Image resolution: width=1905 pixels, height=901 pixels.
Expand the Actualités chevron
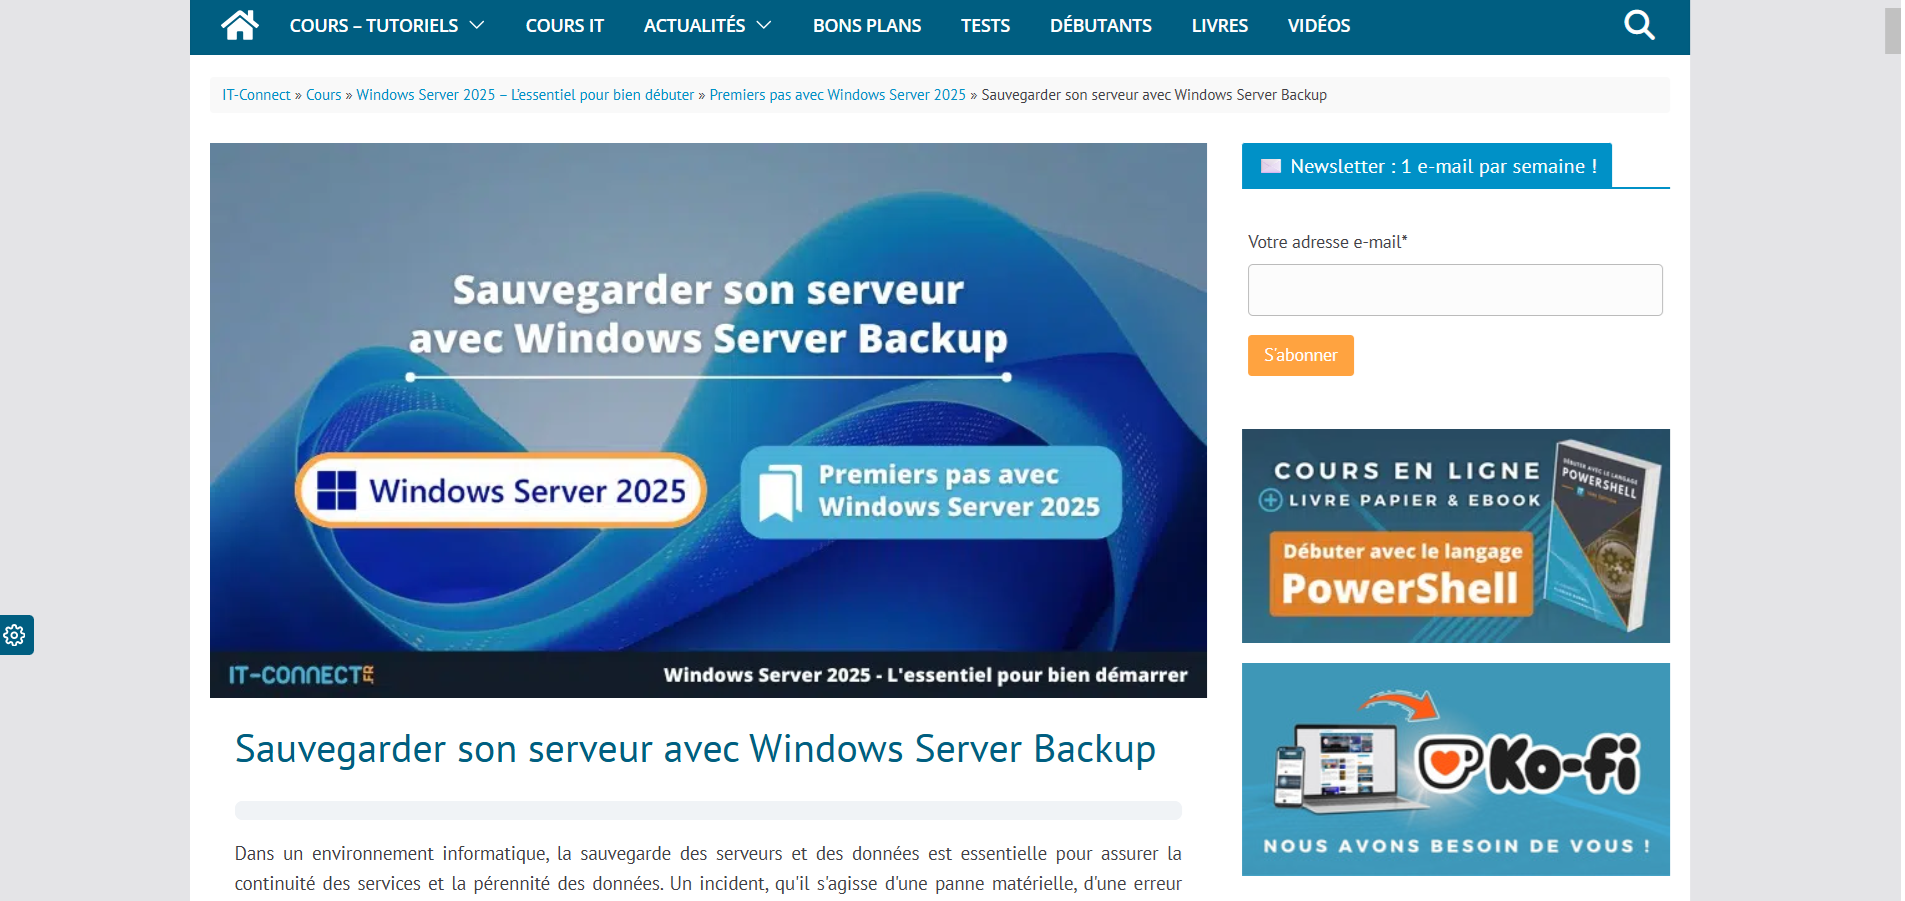(x=764, y=25)
